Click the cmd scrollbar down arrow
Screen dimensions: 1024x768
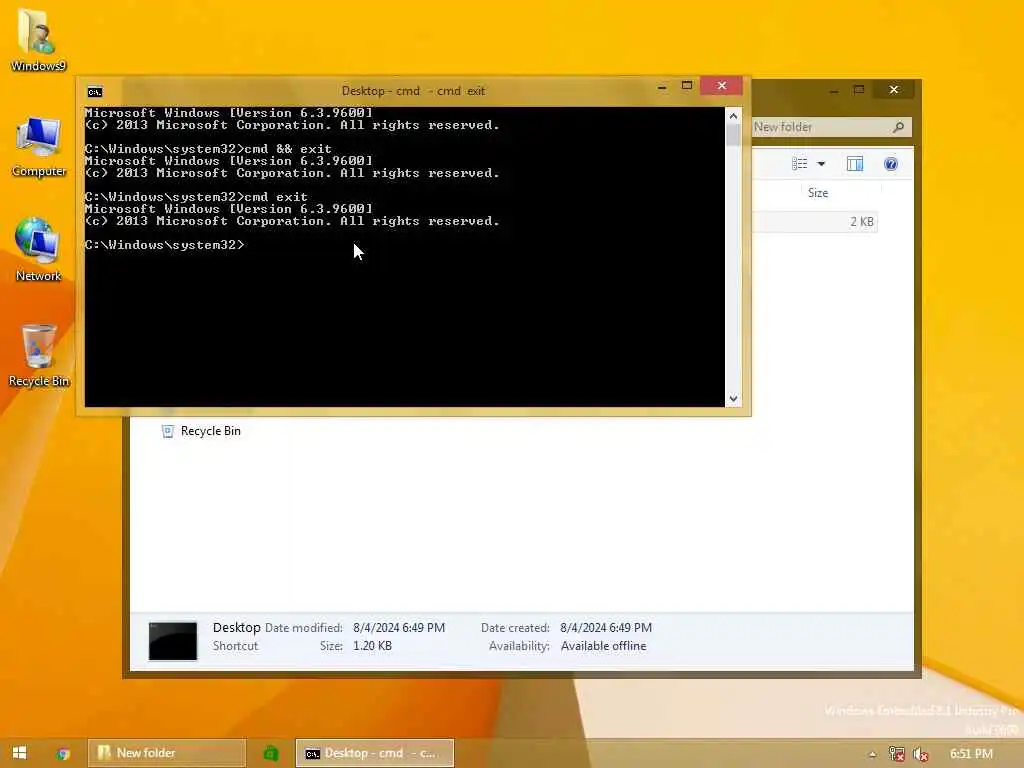tap(733, 398)
